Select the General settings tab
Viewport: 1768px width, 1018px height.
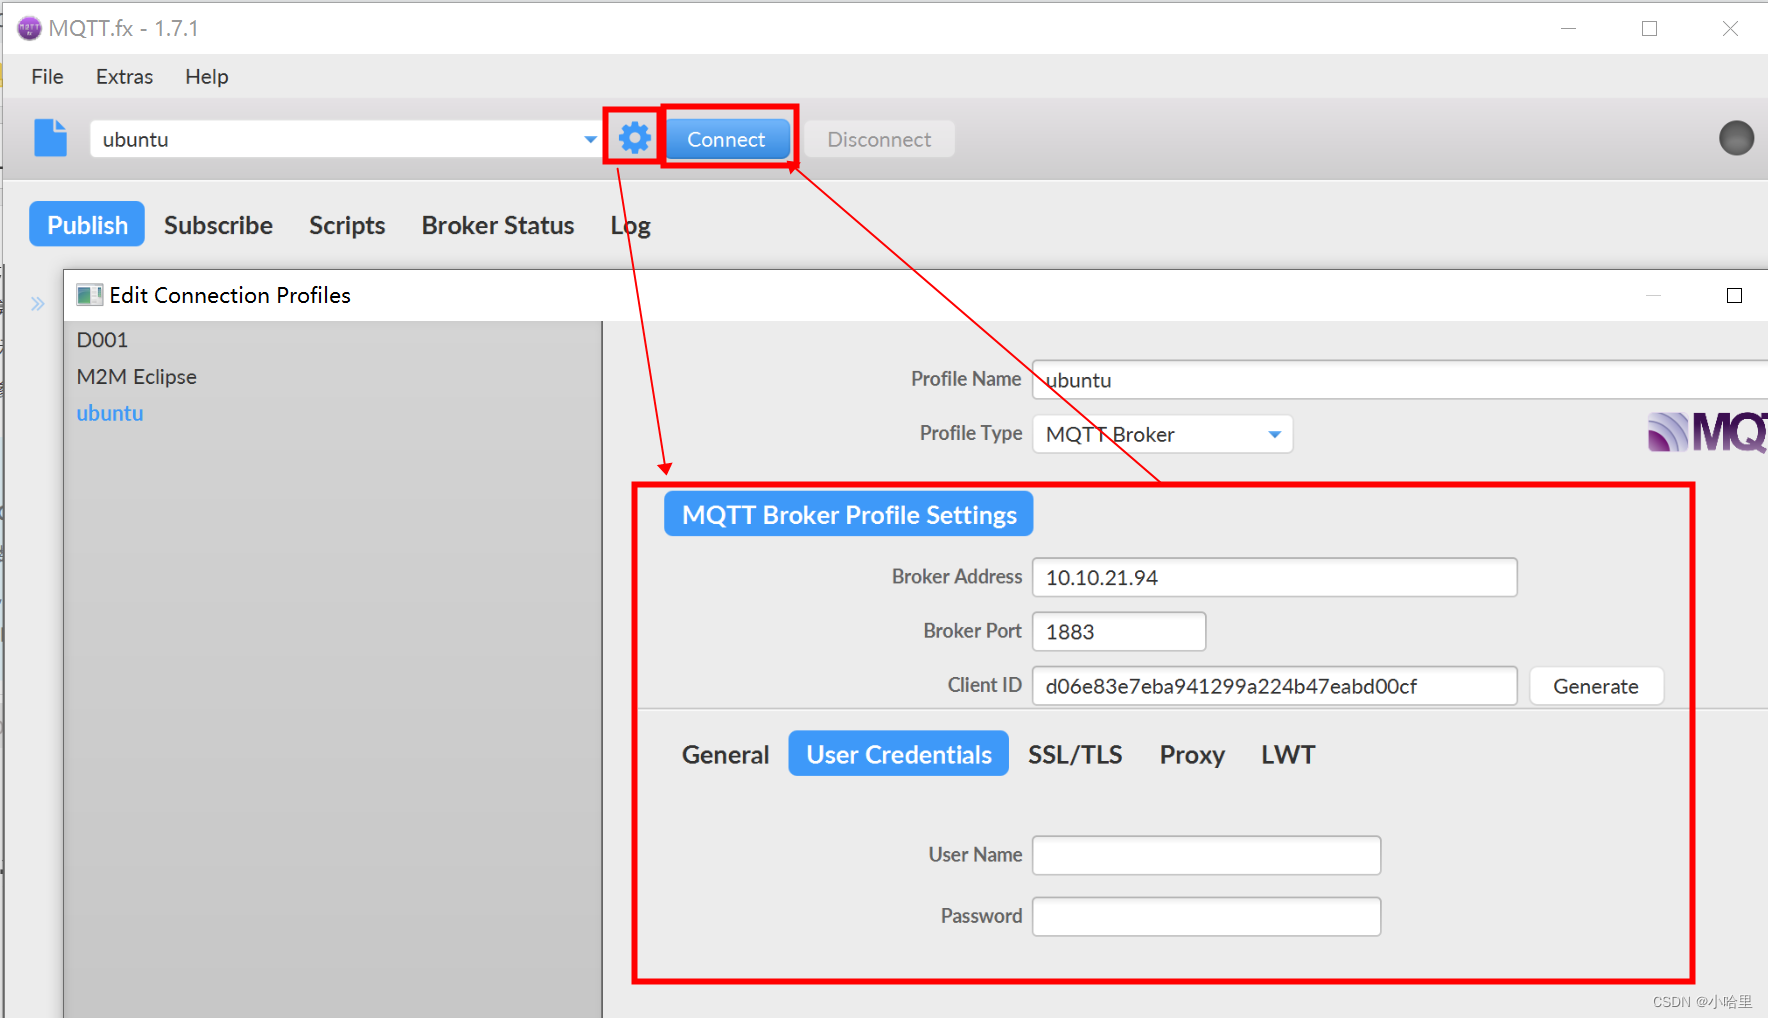tap(725, 754)
